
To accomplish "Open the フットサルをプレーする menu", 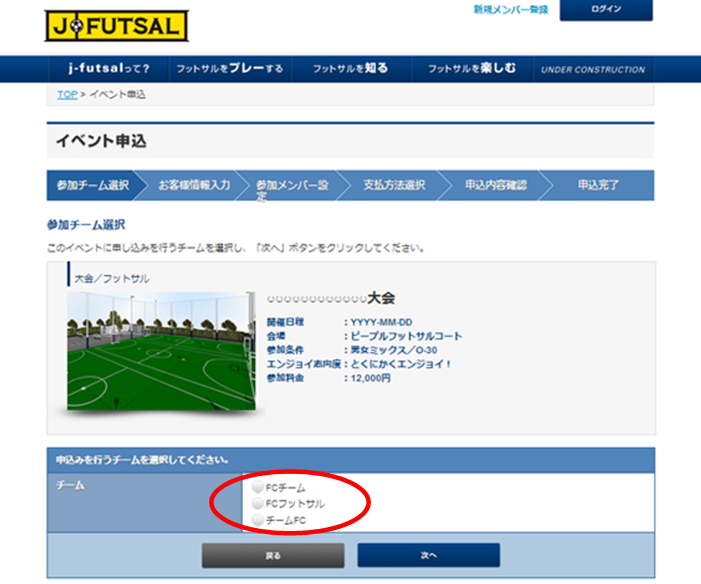I will tap(229, 69).
